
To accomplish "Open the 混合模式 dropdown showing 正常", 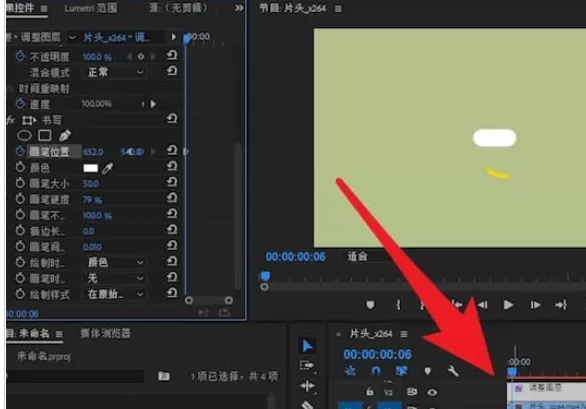I will (114, 72).
